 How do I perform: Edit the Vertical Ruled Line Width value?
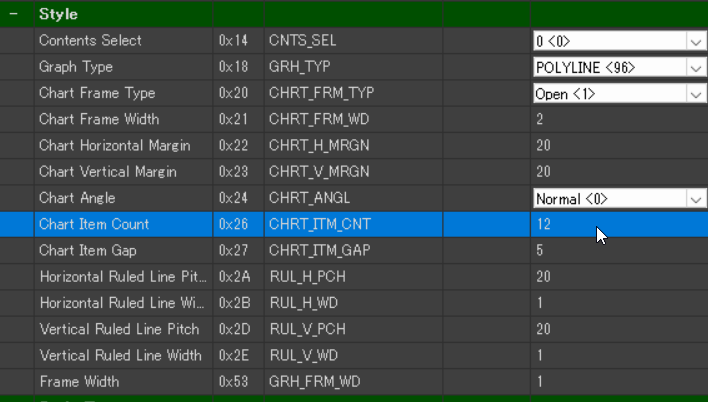coord(618,355)
